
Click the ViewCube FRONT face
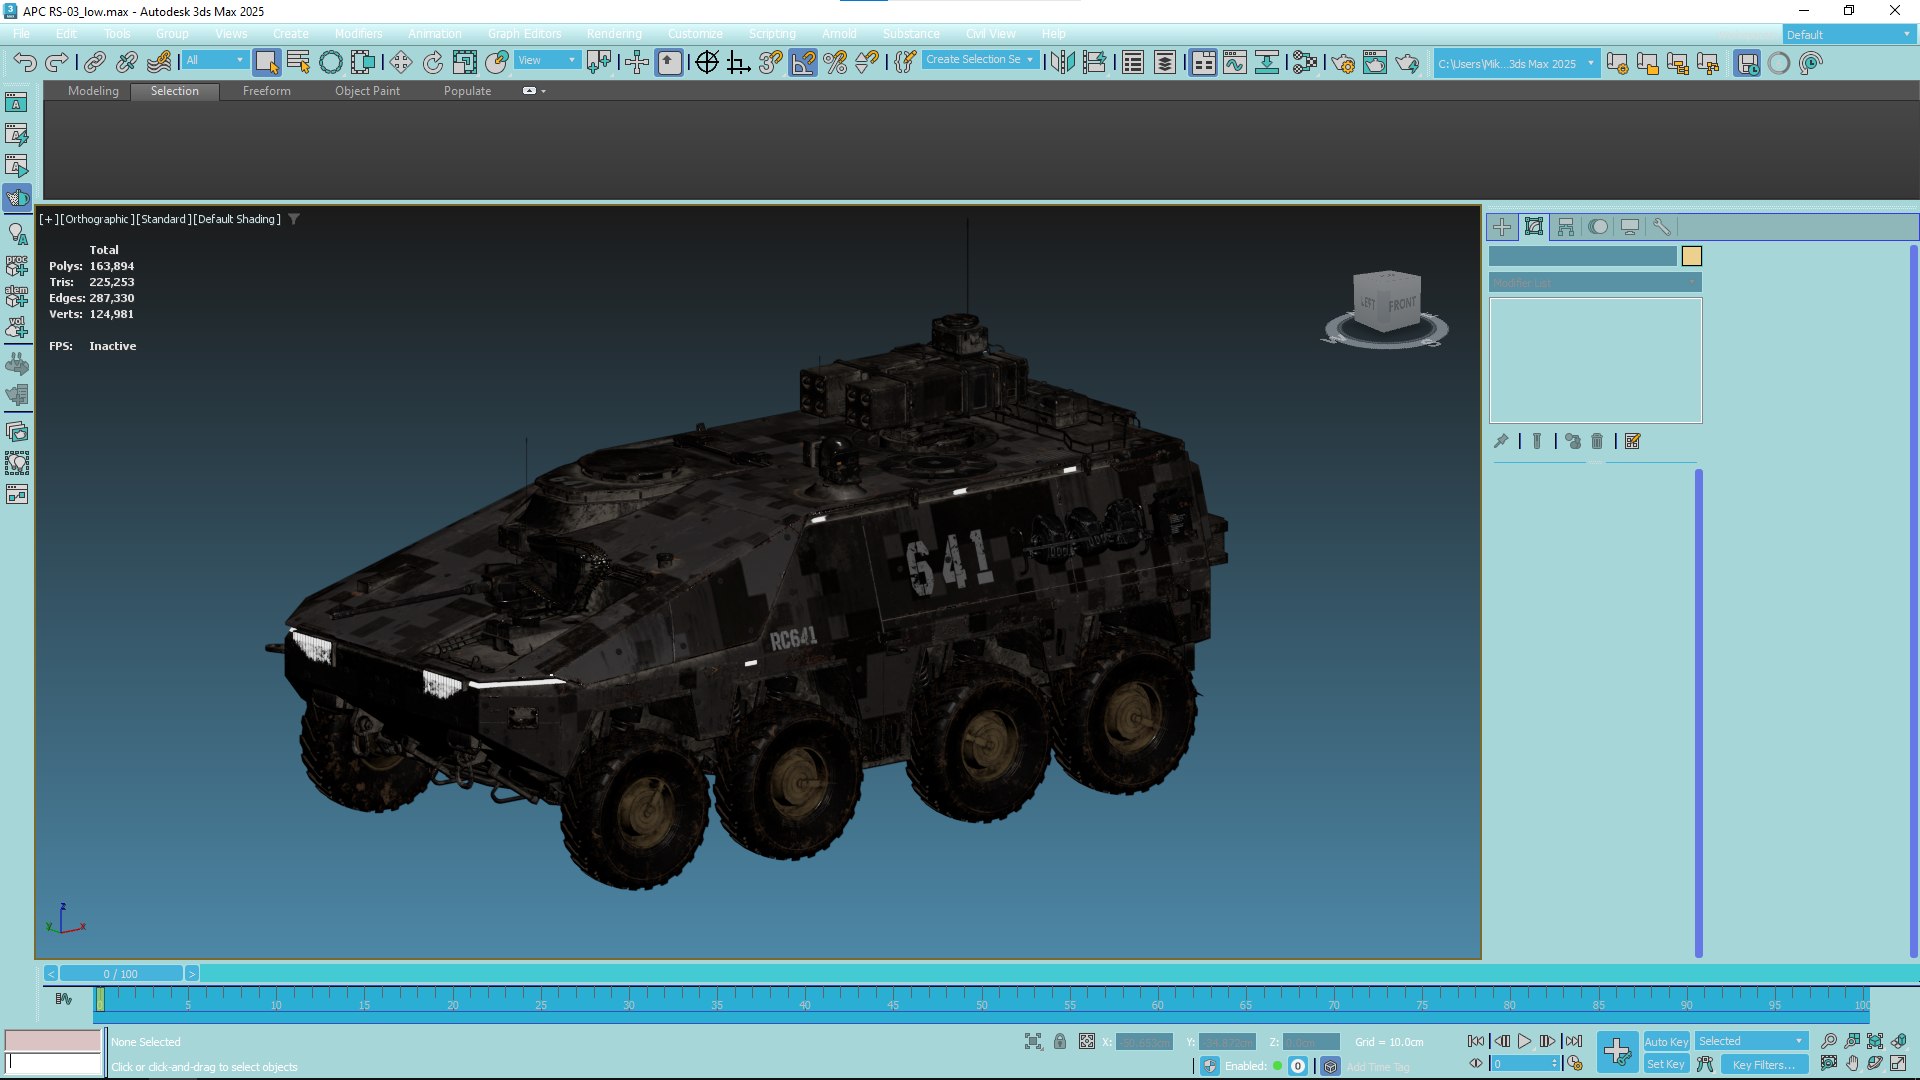coord(1401,304)
